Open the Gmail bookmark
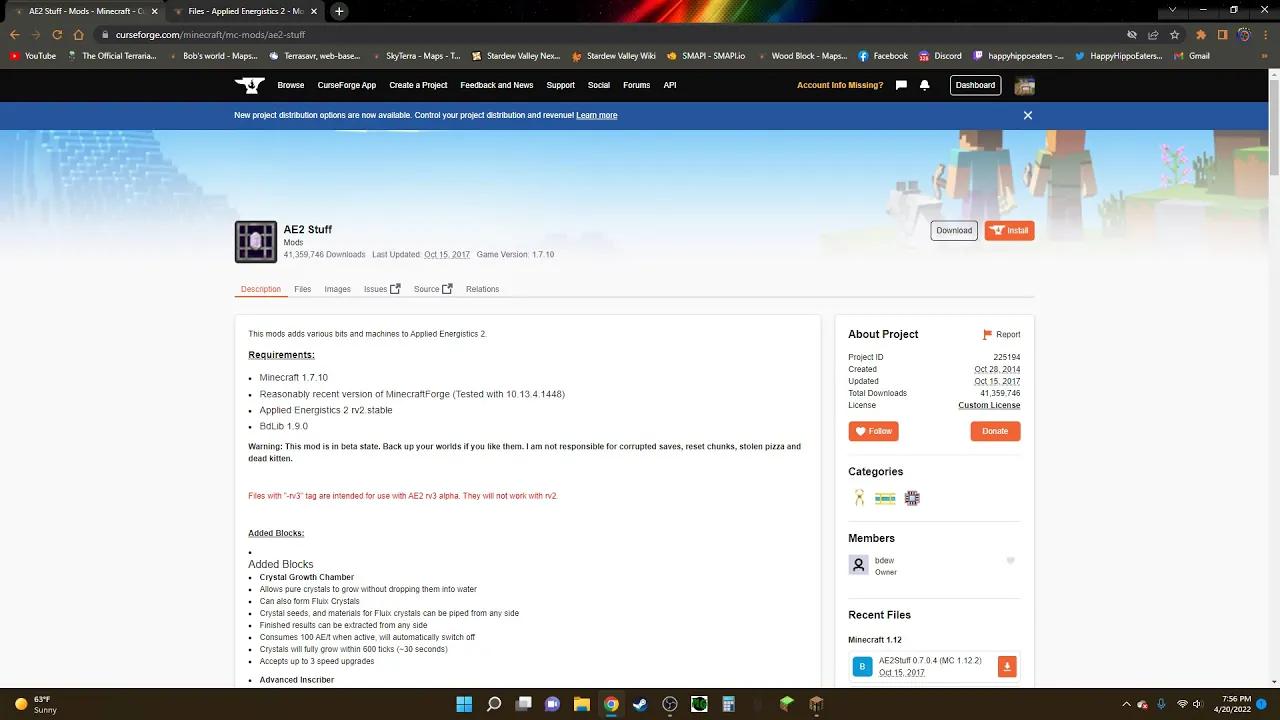The width and height of the screenshot is (1280, 720). 1192,56
